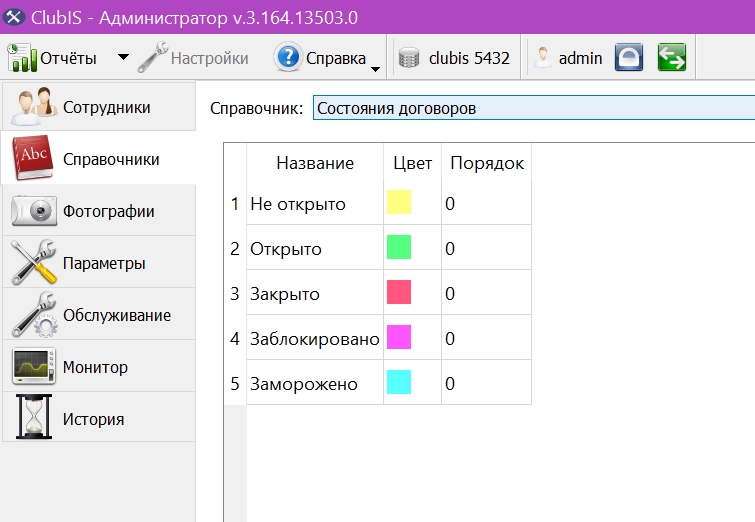
Task: Select the Справочники section
Action: [x=99, y=158]
